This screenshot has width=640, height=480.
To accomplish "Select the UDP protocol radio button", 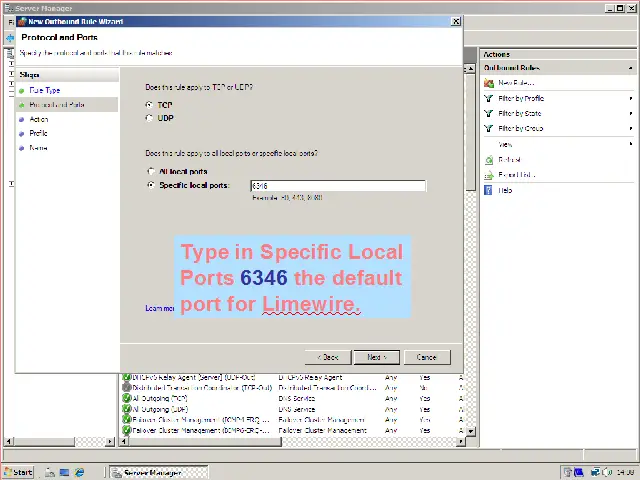I will 149,118.
